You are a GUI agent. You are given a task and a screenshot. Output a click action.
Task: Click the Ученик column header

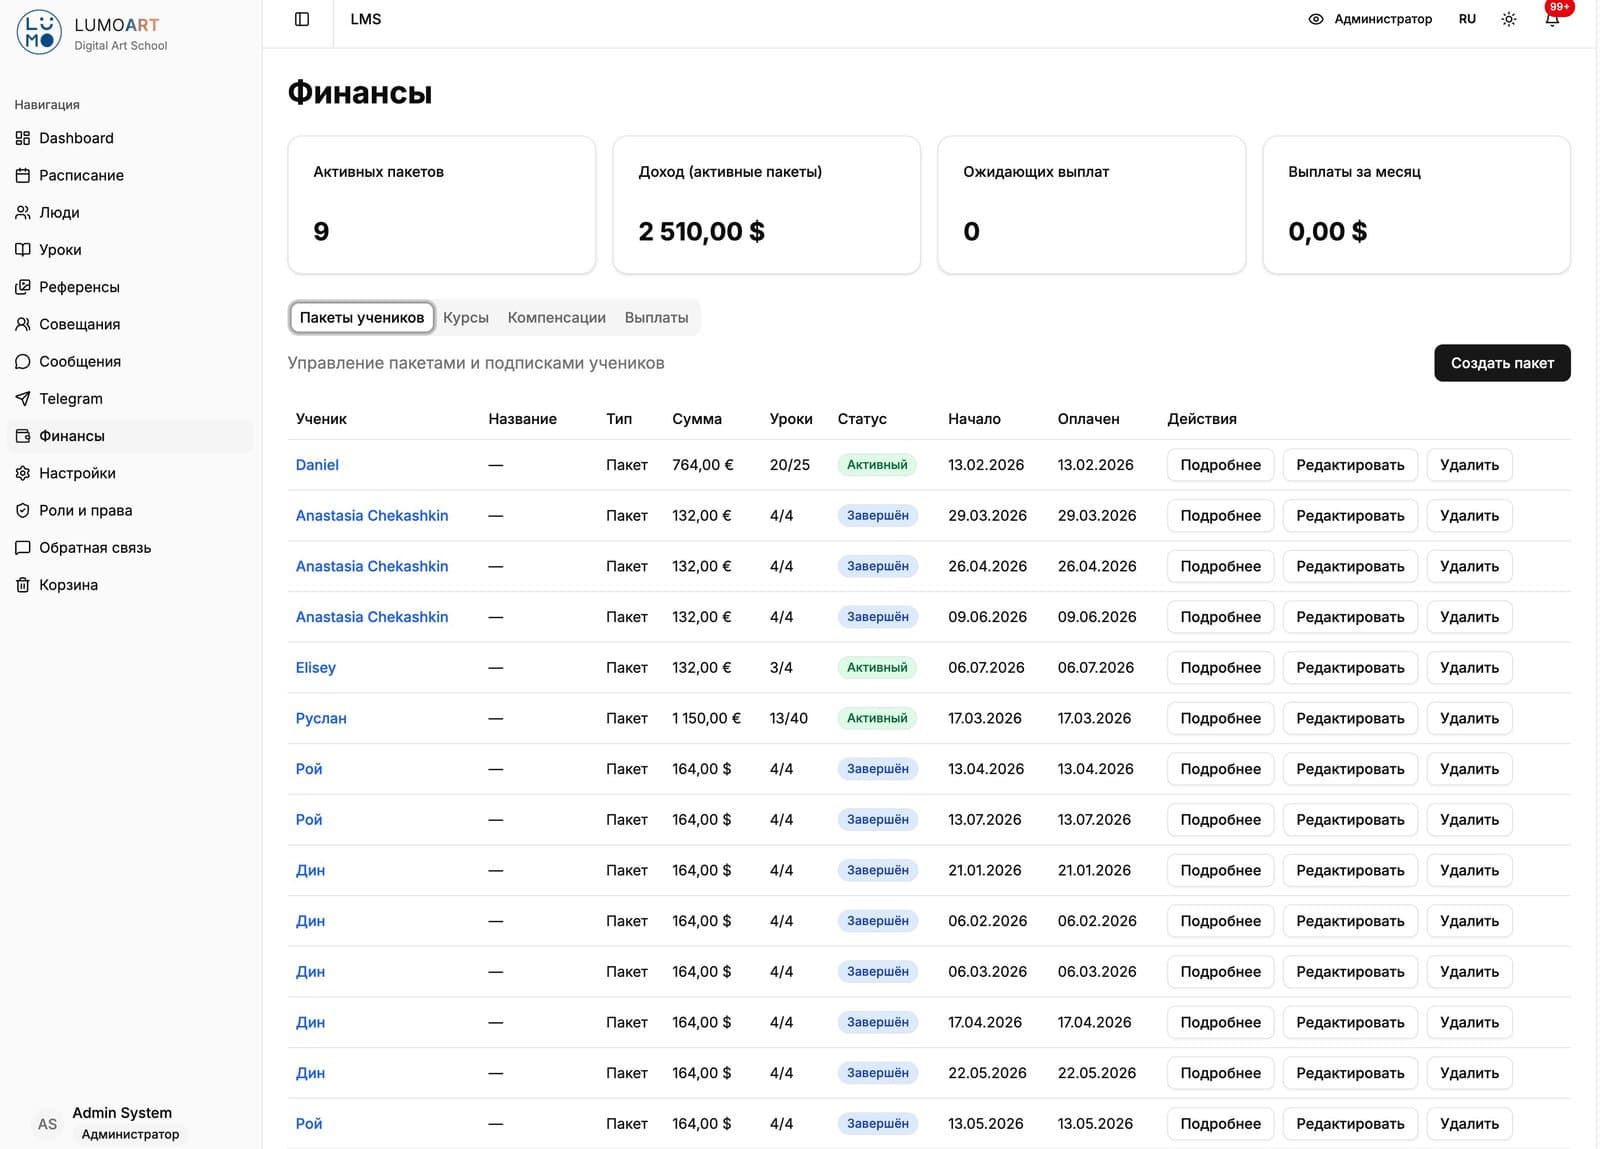321,419
